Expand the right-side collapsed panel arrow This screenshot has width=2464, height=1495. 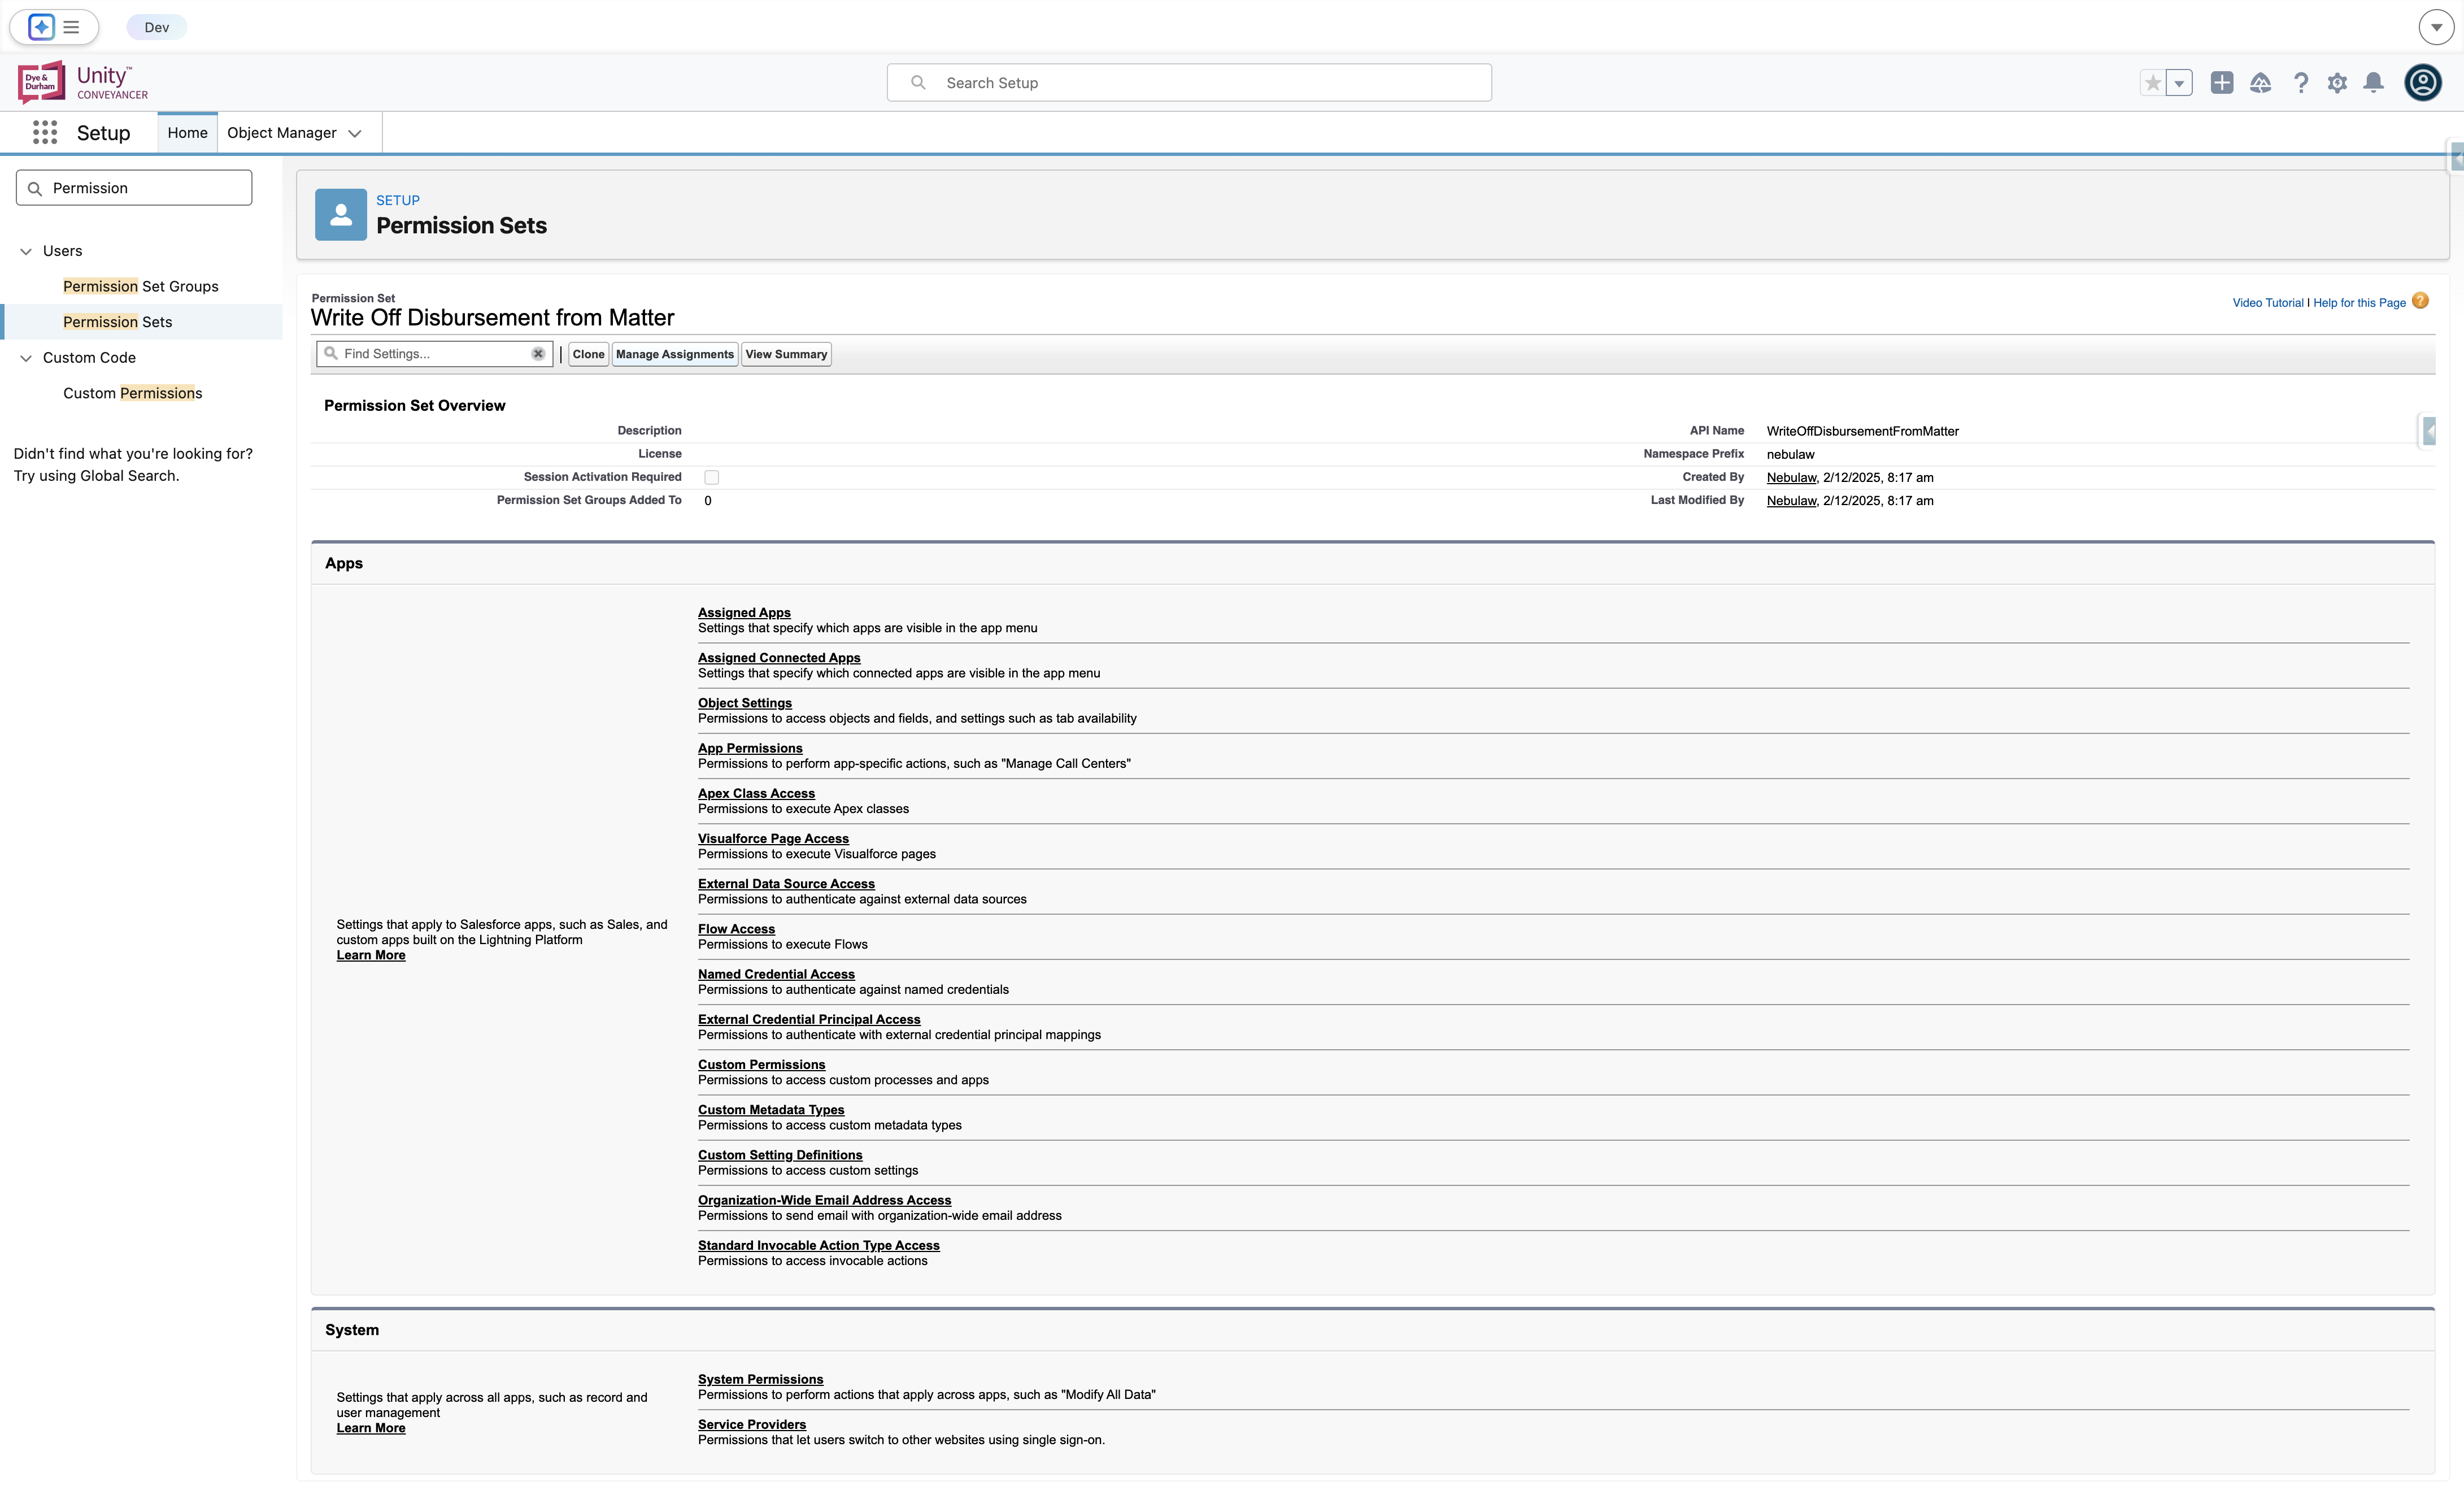click(x=2429, y=431)
